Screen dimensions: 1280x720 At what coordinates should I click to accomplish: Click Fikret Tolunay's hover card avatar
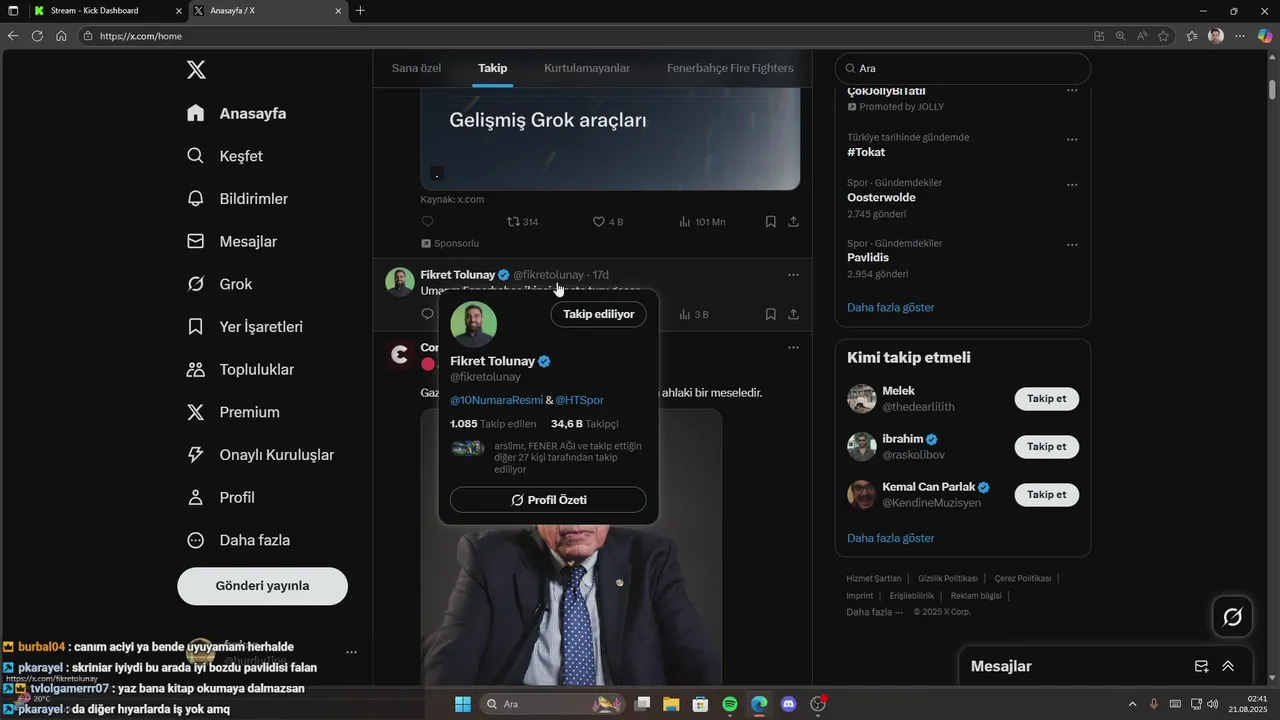click(x=474, y=325)
